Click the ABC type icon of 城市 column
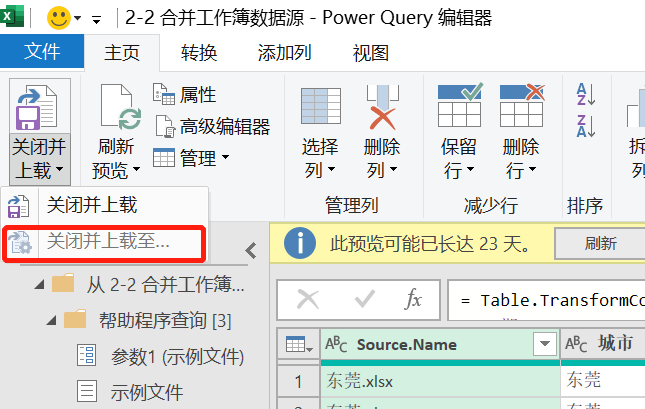The image size is (645, 409). click(576, 344)
